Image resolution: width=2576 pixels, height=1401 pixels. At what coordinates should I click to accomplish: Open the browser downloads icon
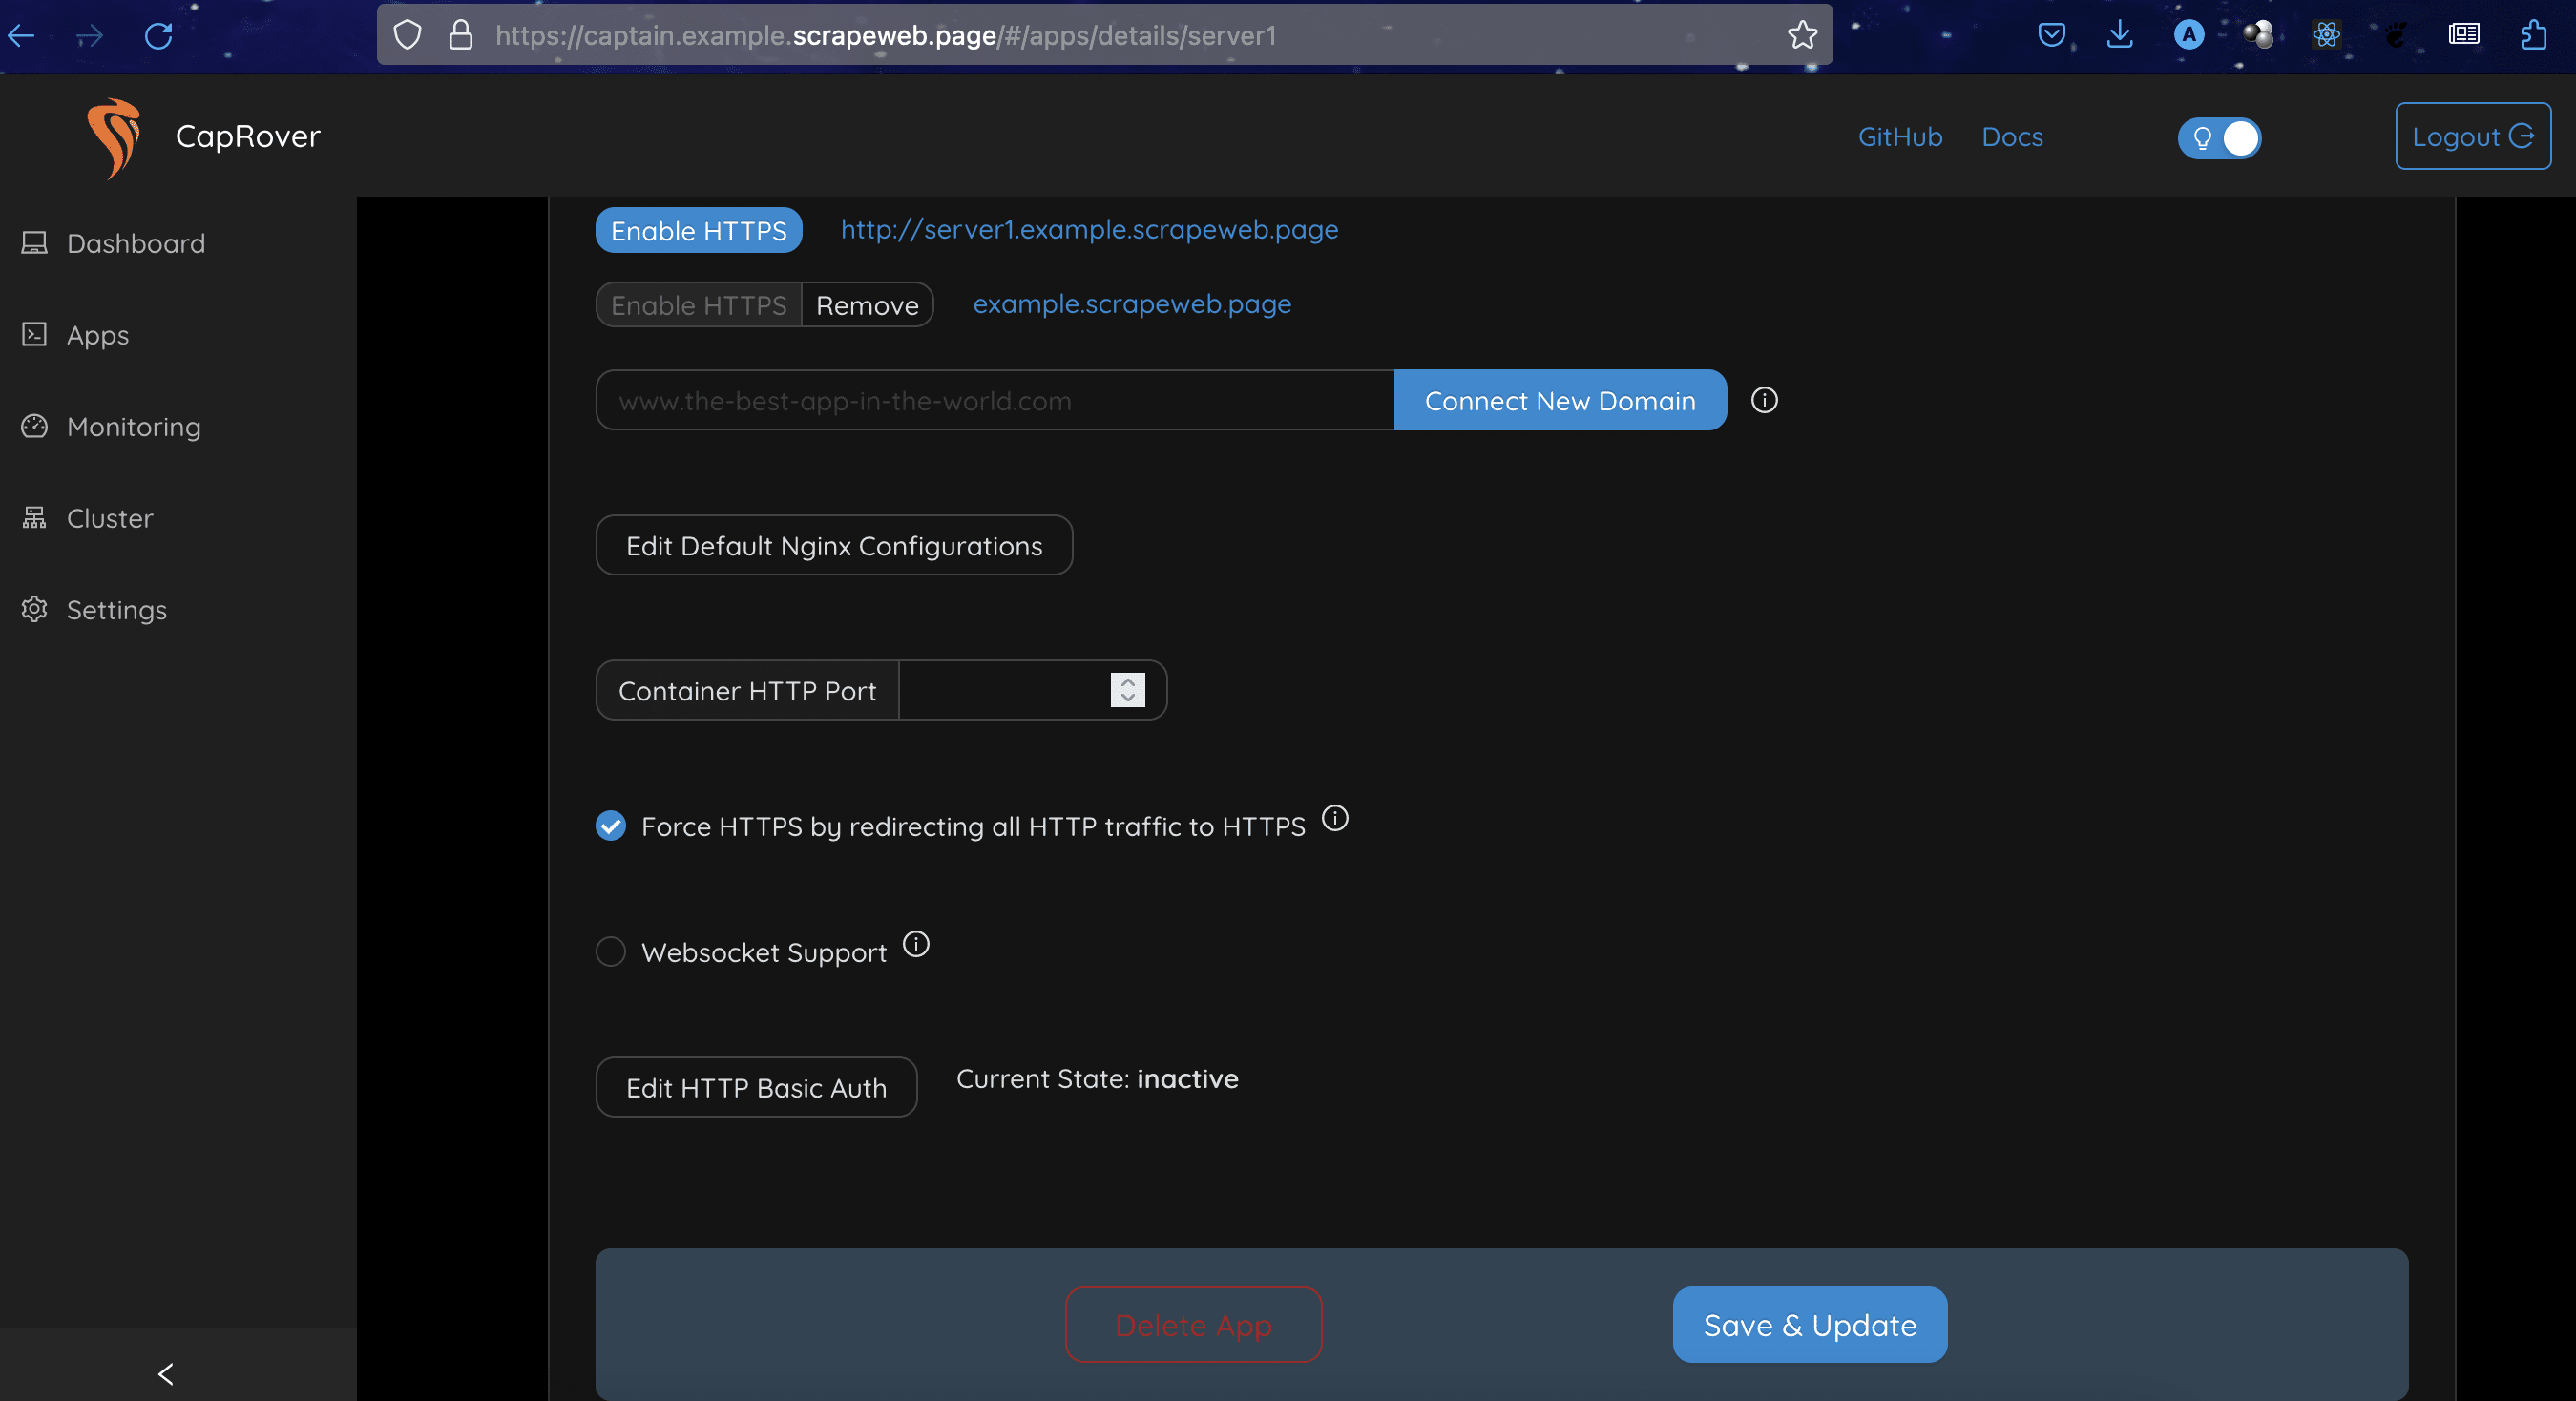[2119, 36]
